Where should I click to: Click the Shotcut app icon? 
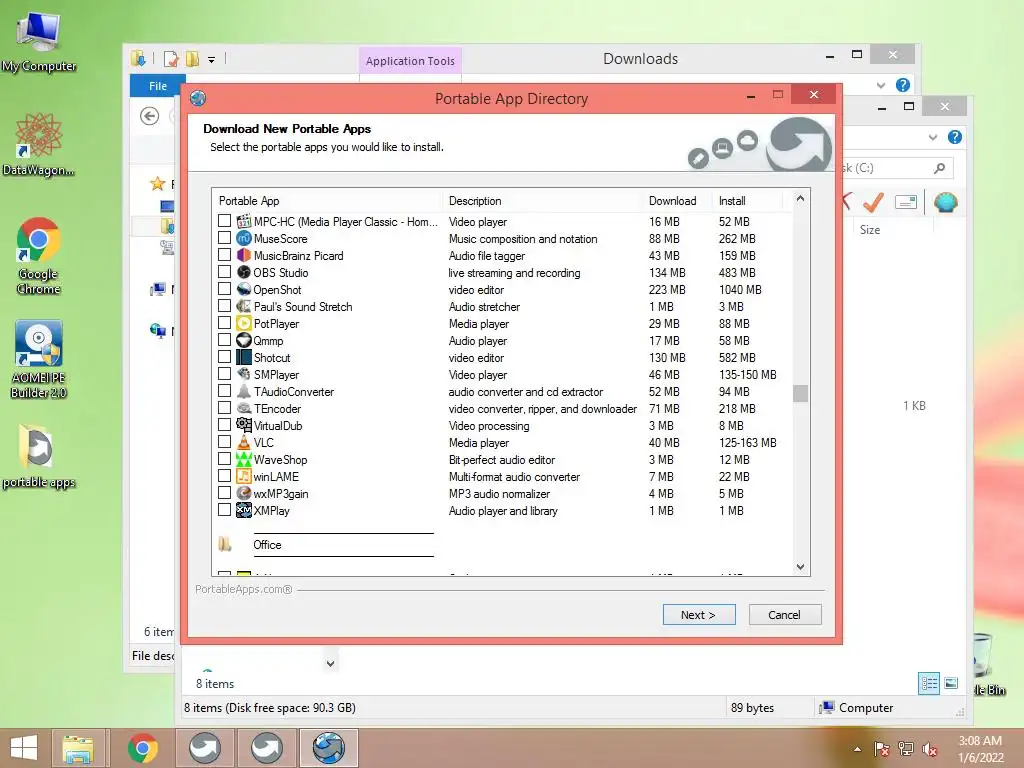coord(244,357)
